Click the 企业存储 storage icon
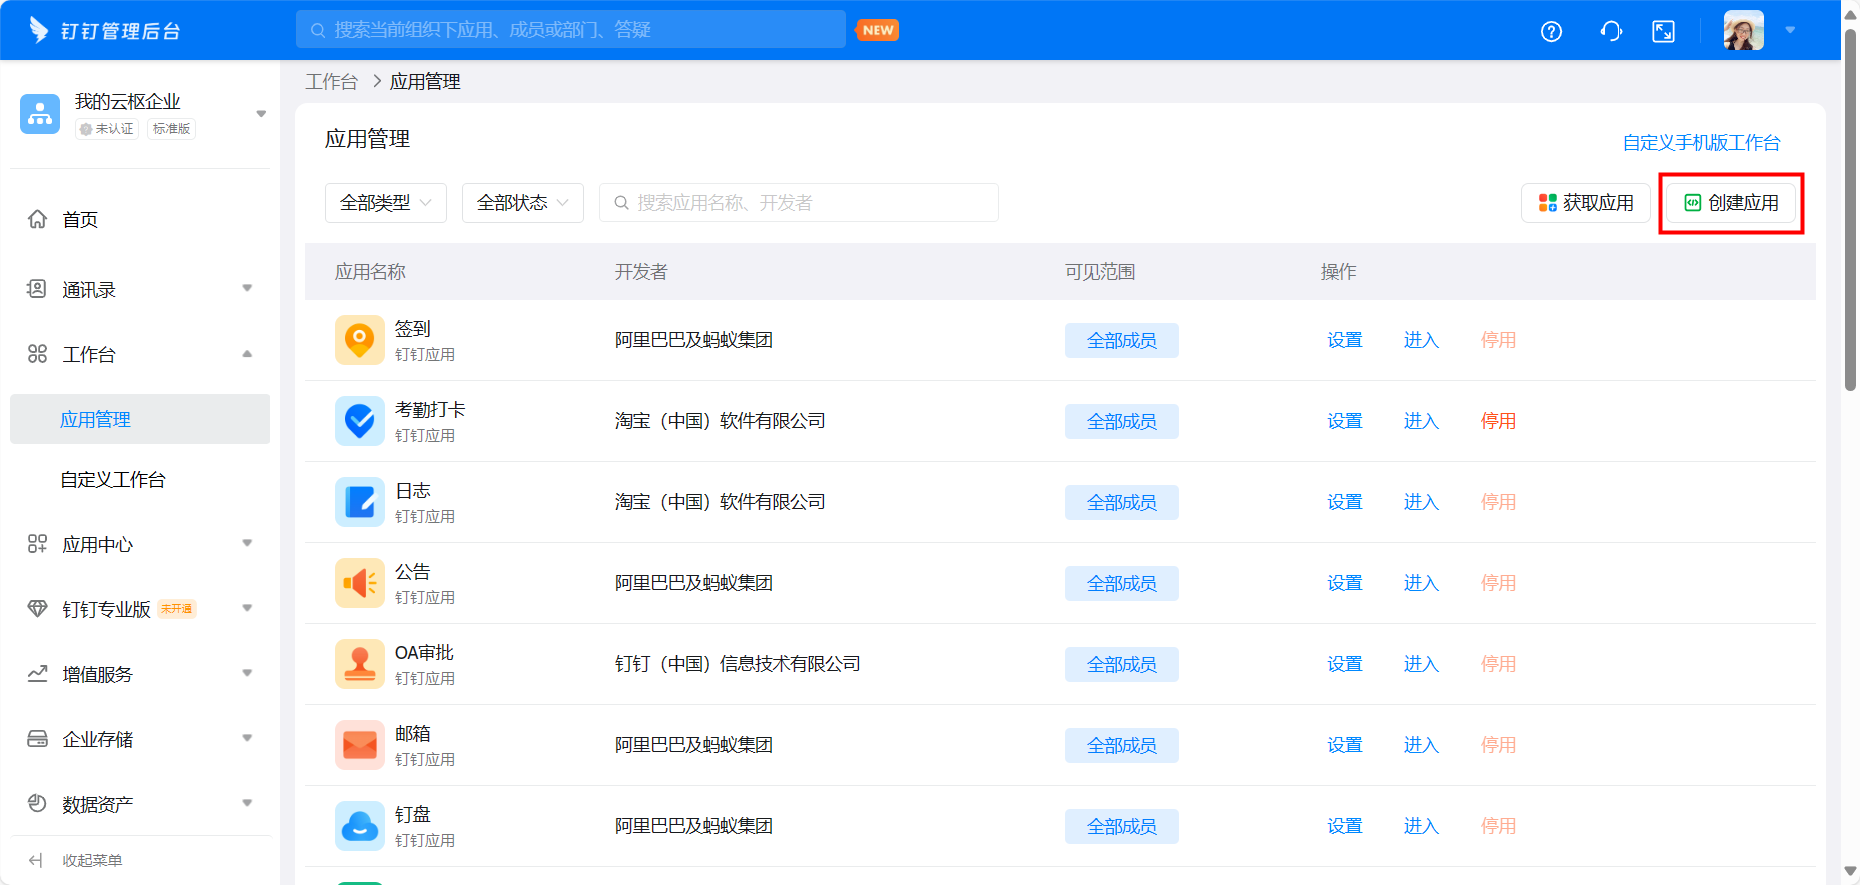This screenshot has width=1860, height=885. (37, 739)
